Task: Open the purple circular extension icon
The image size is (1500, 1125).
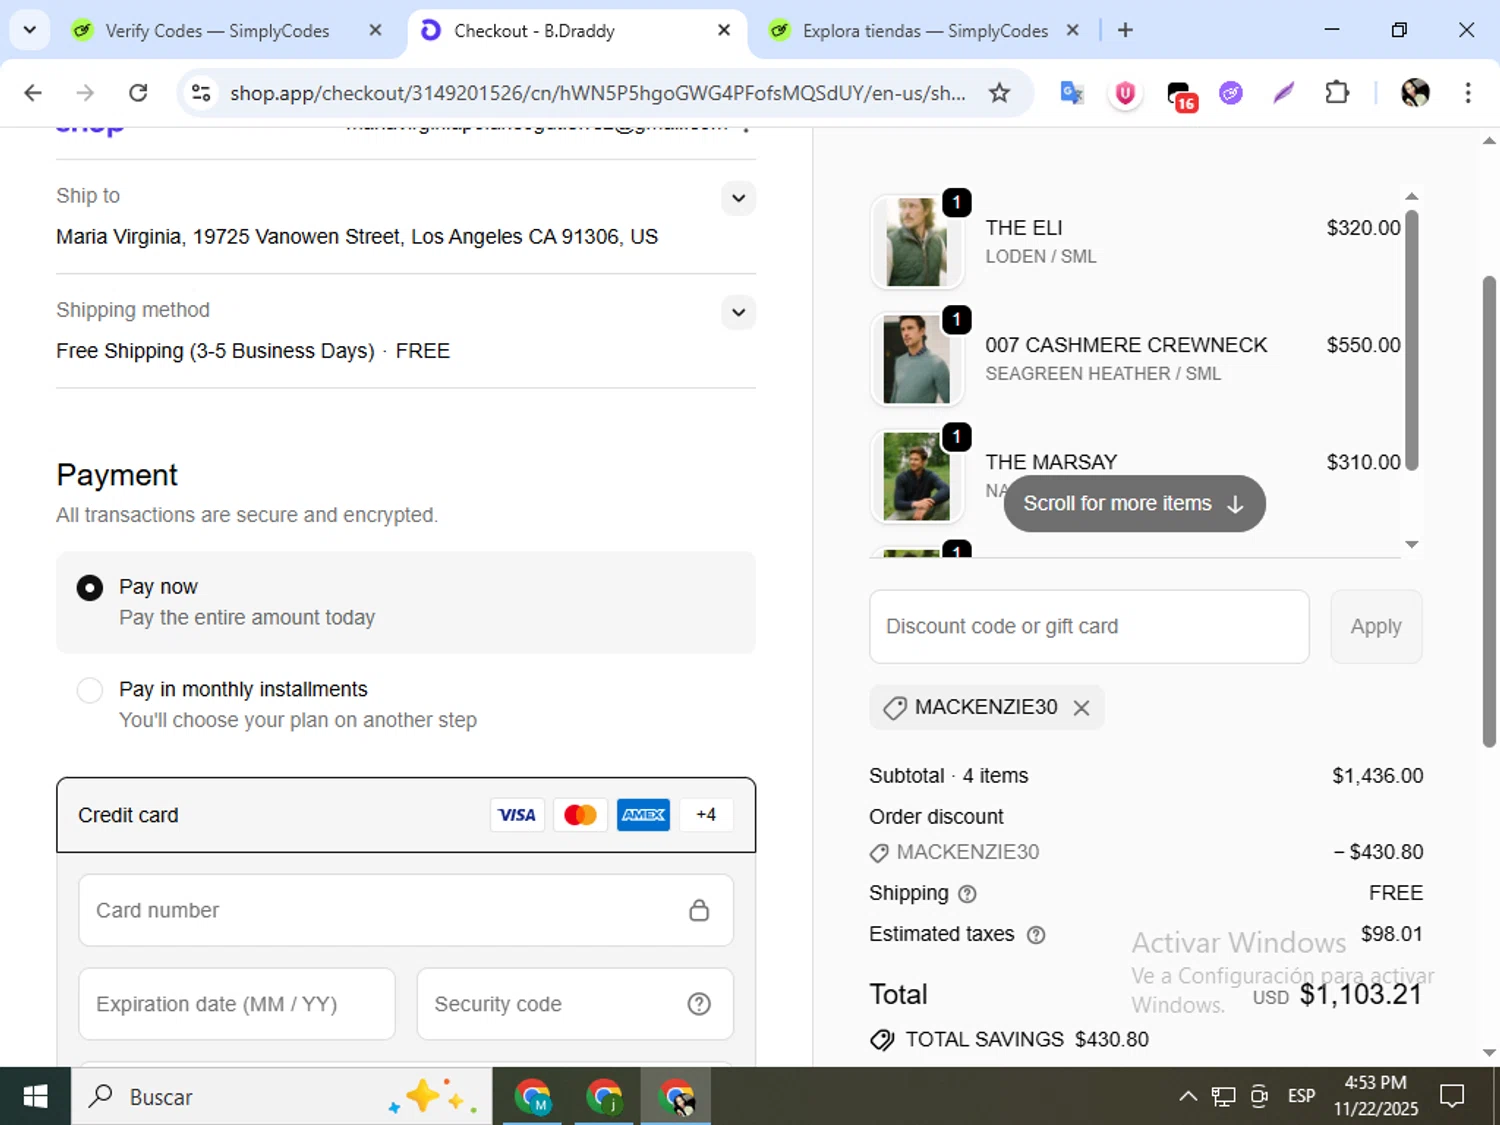Action: (1231, 93)
